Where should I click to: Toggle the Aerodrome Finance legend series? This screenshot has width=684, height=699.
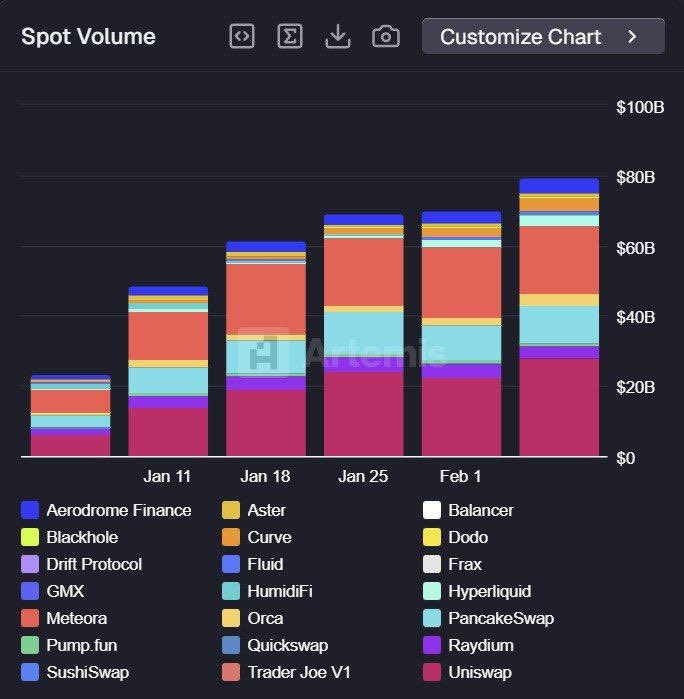coord(118,510)
